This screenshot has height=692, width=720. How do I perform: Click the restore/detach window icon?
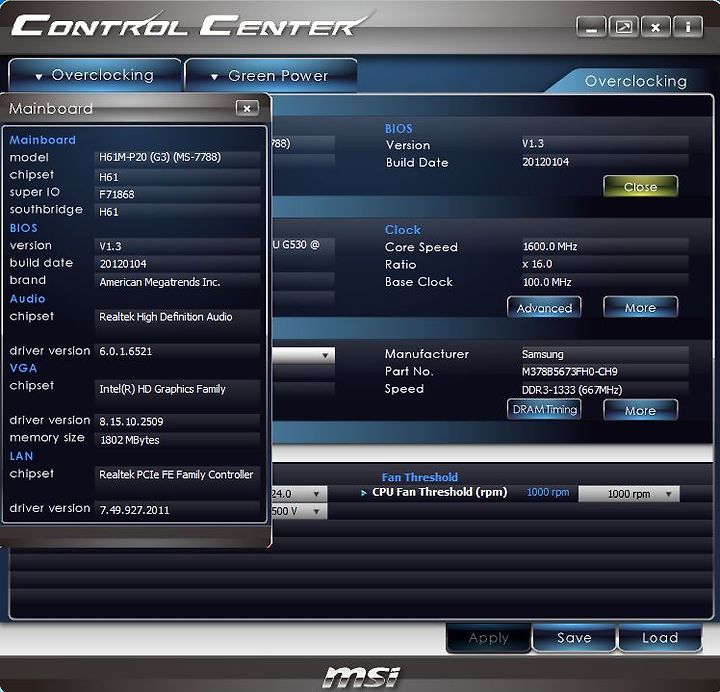(624, 27)
